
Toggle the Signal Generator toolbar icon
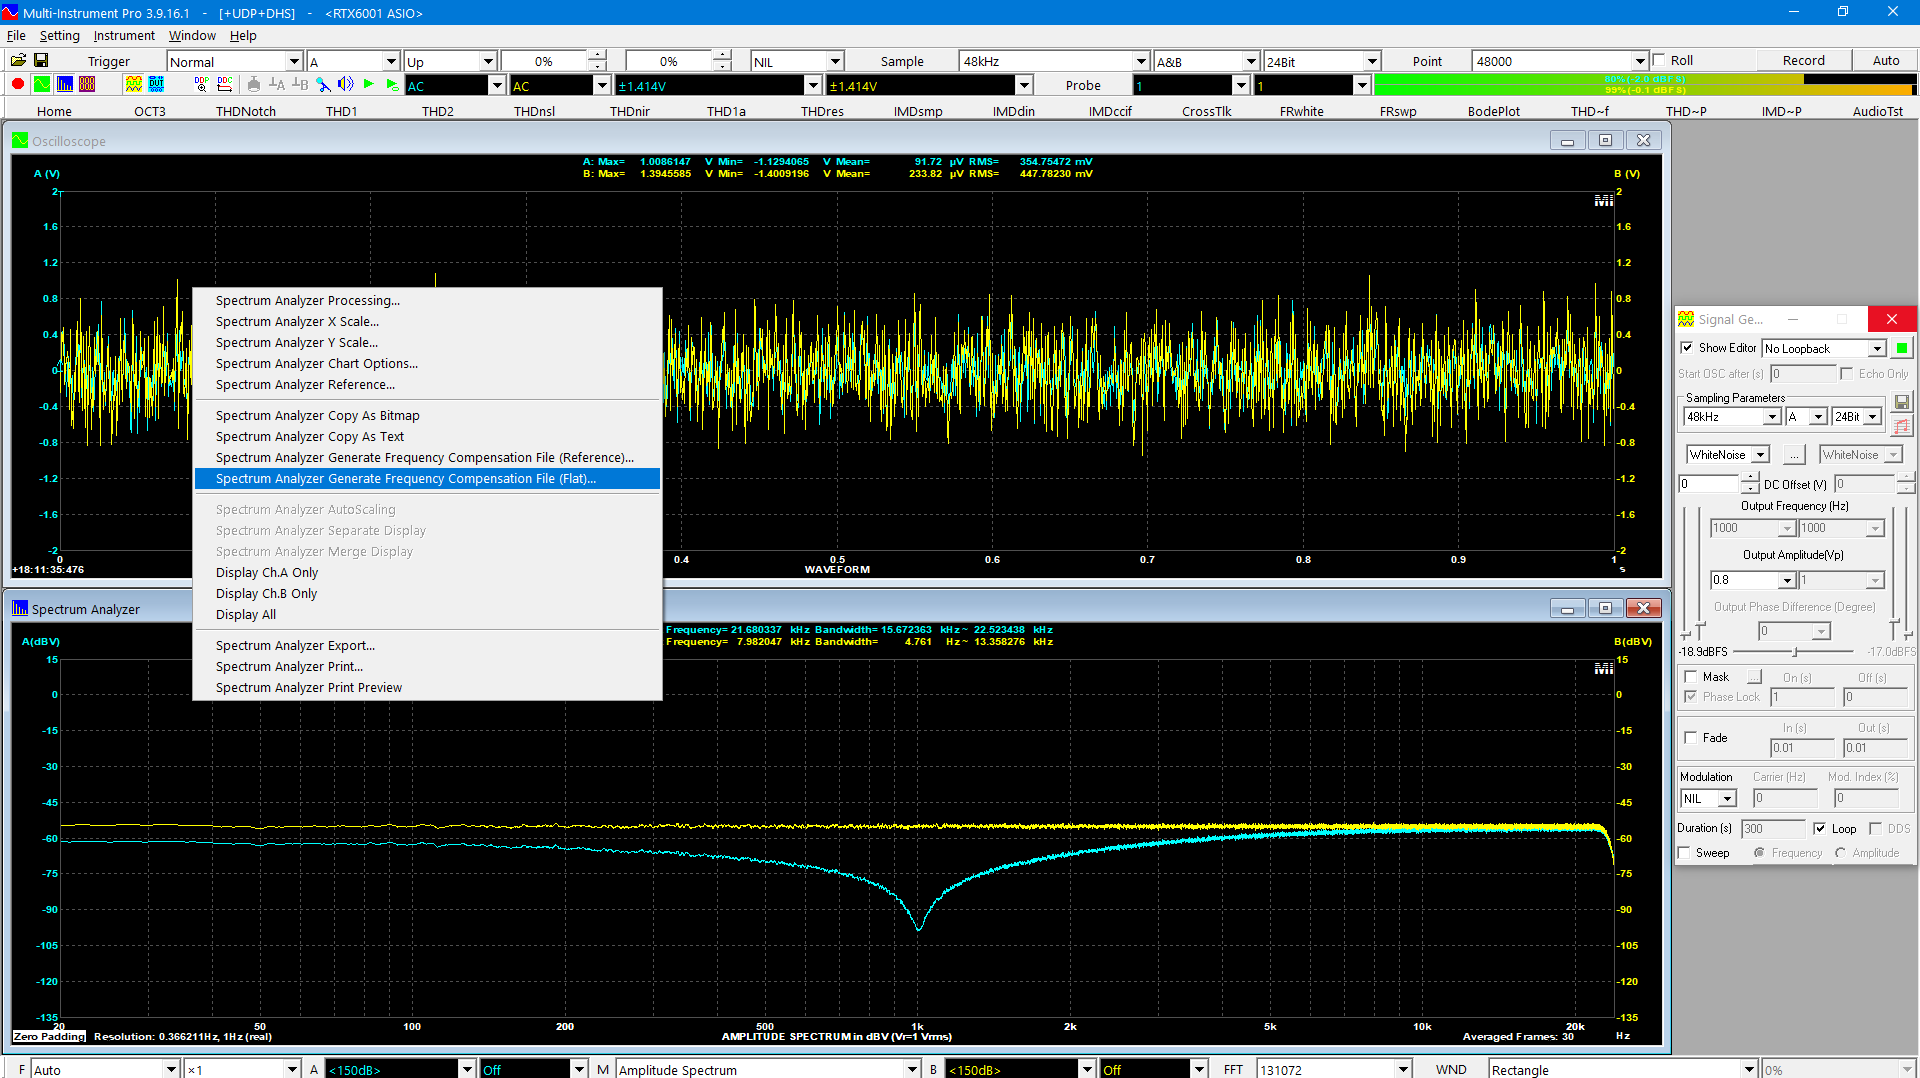pyautogui.click(x=133, y=85)
